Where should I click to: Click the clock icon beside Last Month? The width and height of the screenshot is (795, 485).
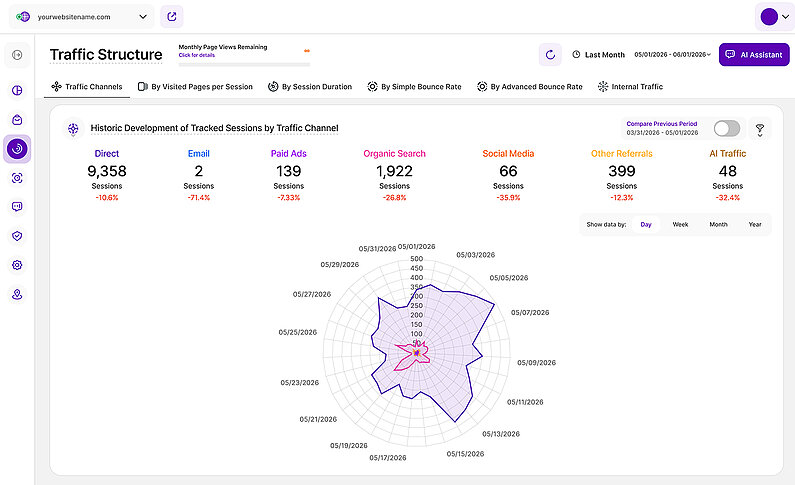(576, 54)
